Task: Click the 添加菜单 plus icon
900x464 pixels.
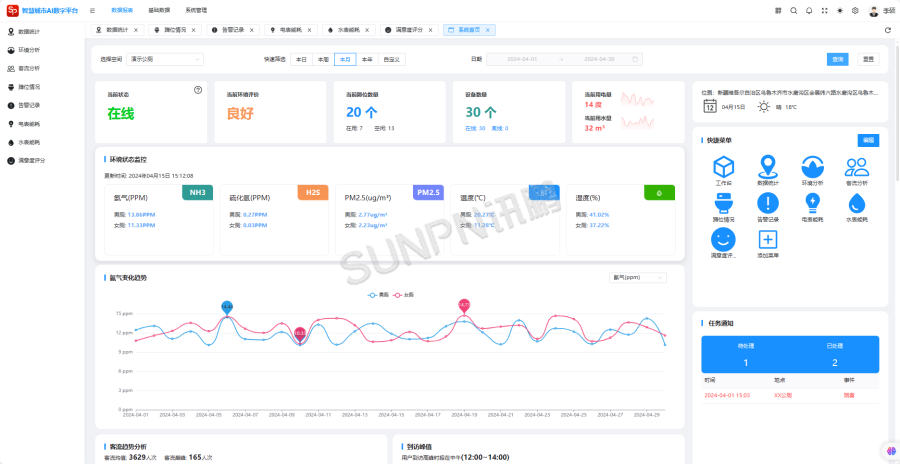Action: pos(768,240)
